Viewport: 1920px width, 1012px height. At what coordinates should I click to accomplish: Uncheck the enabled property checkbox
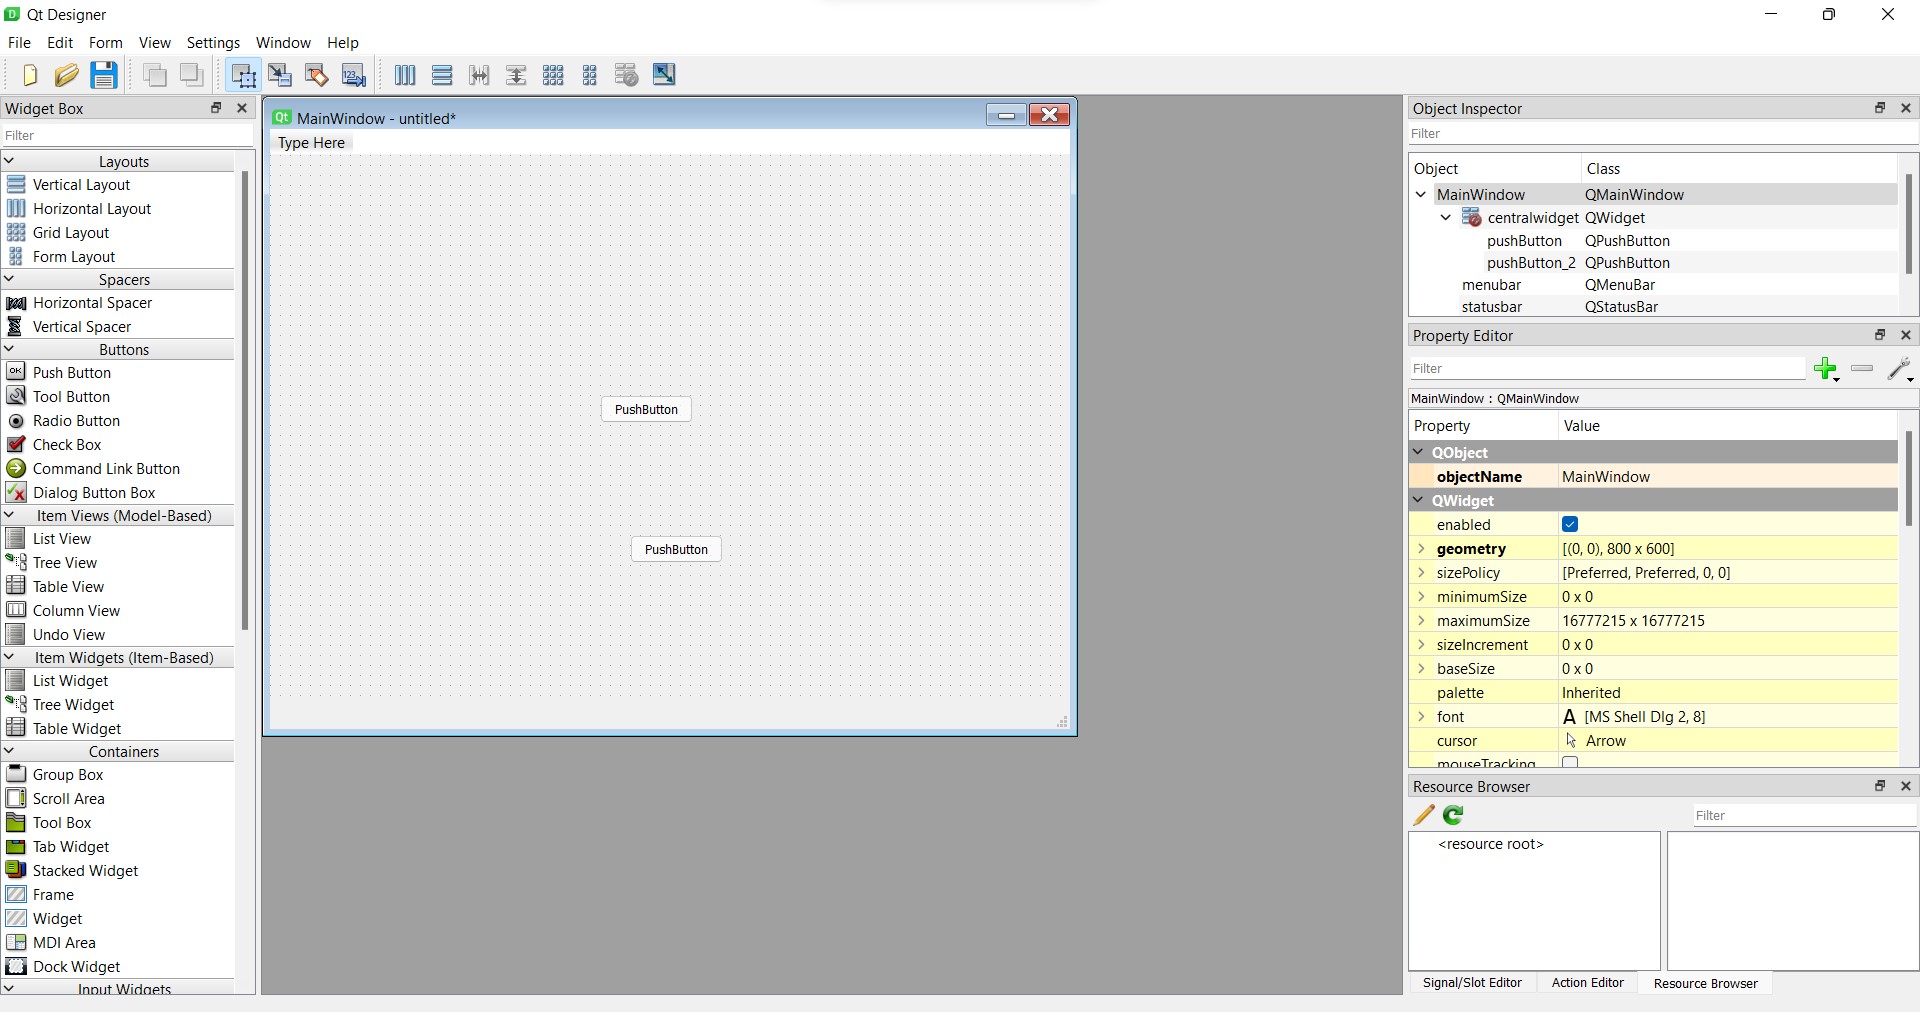pyautogui.click(x=1569, y=524)
